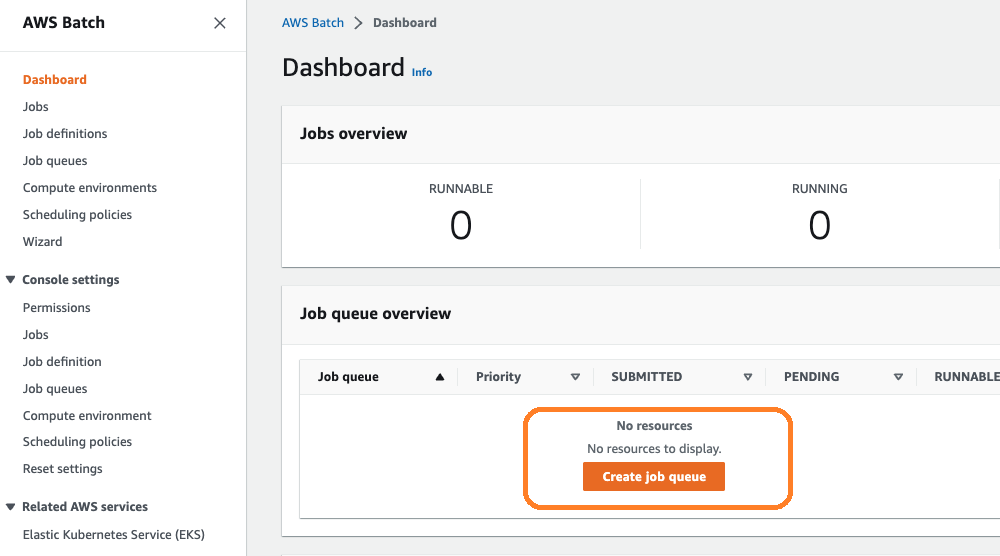The width and height of the screenshot is (1000, 556).
Task: Sort the Priority column with its arrow
Action: point(575,377)
